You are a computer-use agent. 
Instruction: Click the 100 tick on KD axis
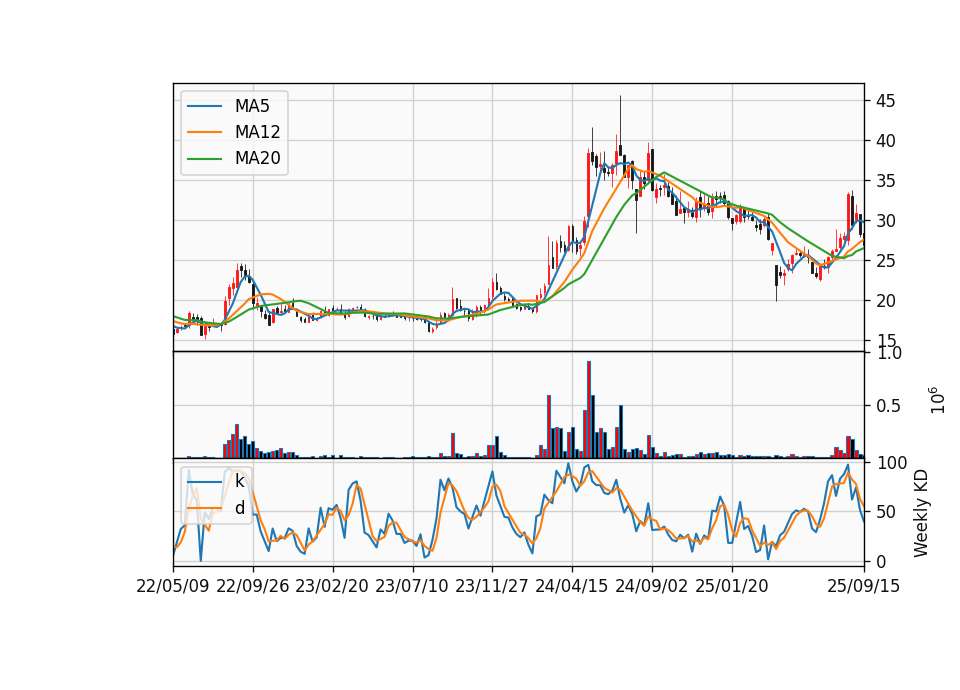point(891,463)
